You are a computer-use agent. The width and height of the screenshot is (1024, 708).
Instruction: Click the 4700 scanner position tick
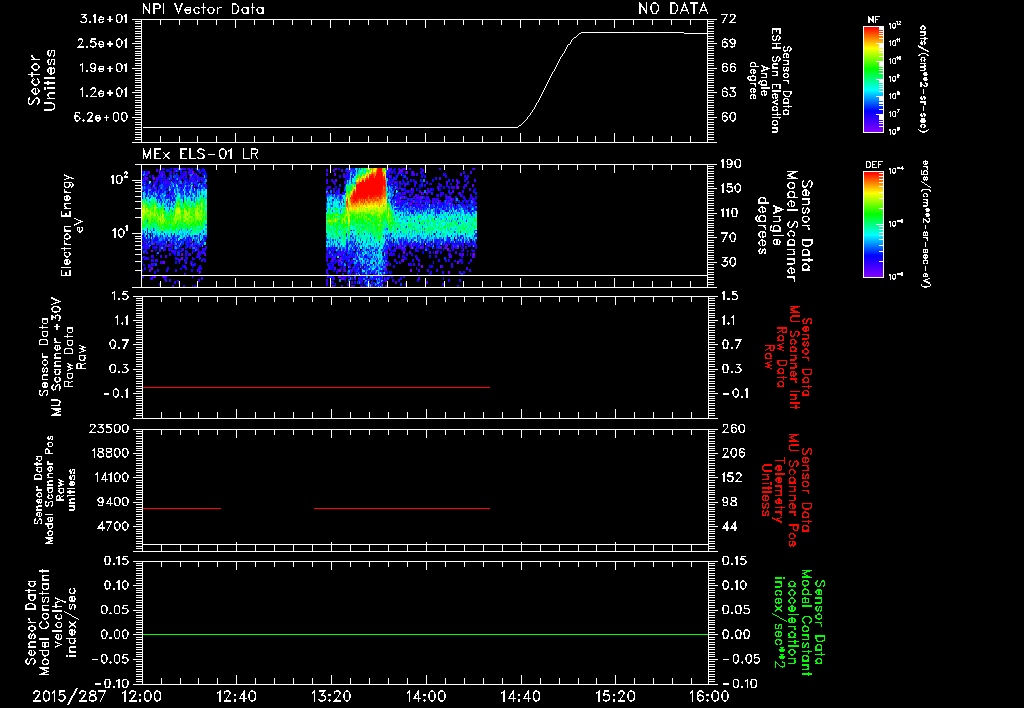[114, 526]
